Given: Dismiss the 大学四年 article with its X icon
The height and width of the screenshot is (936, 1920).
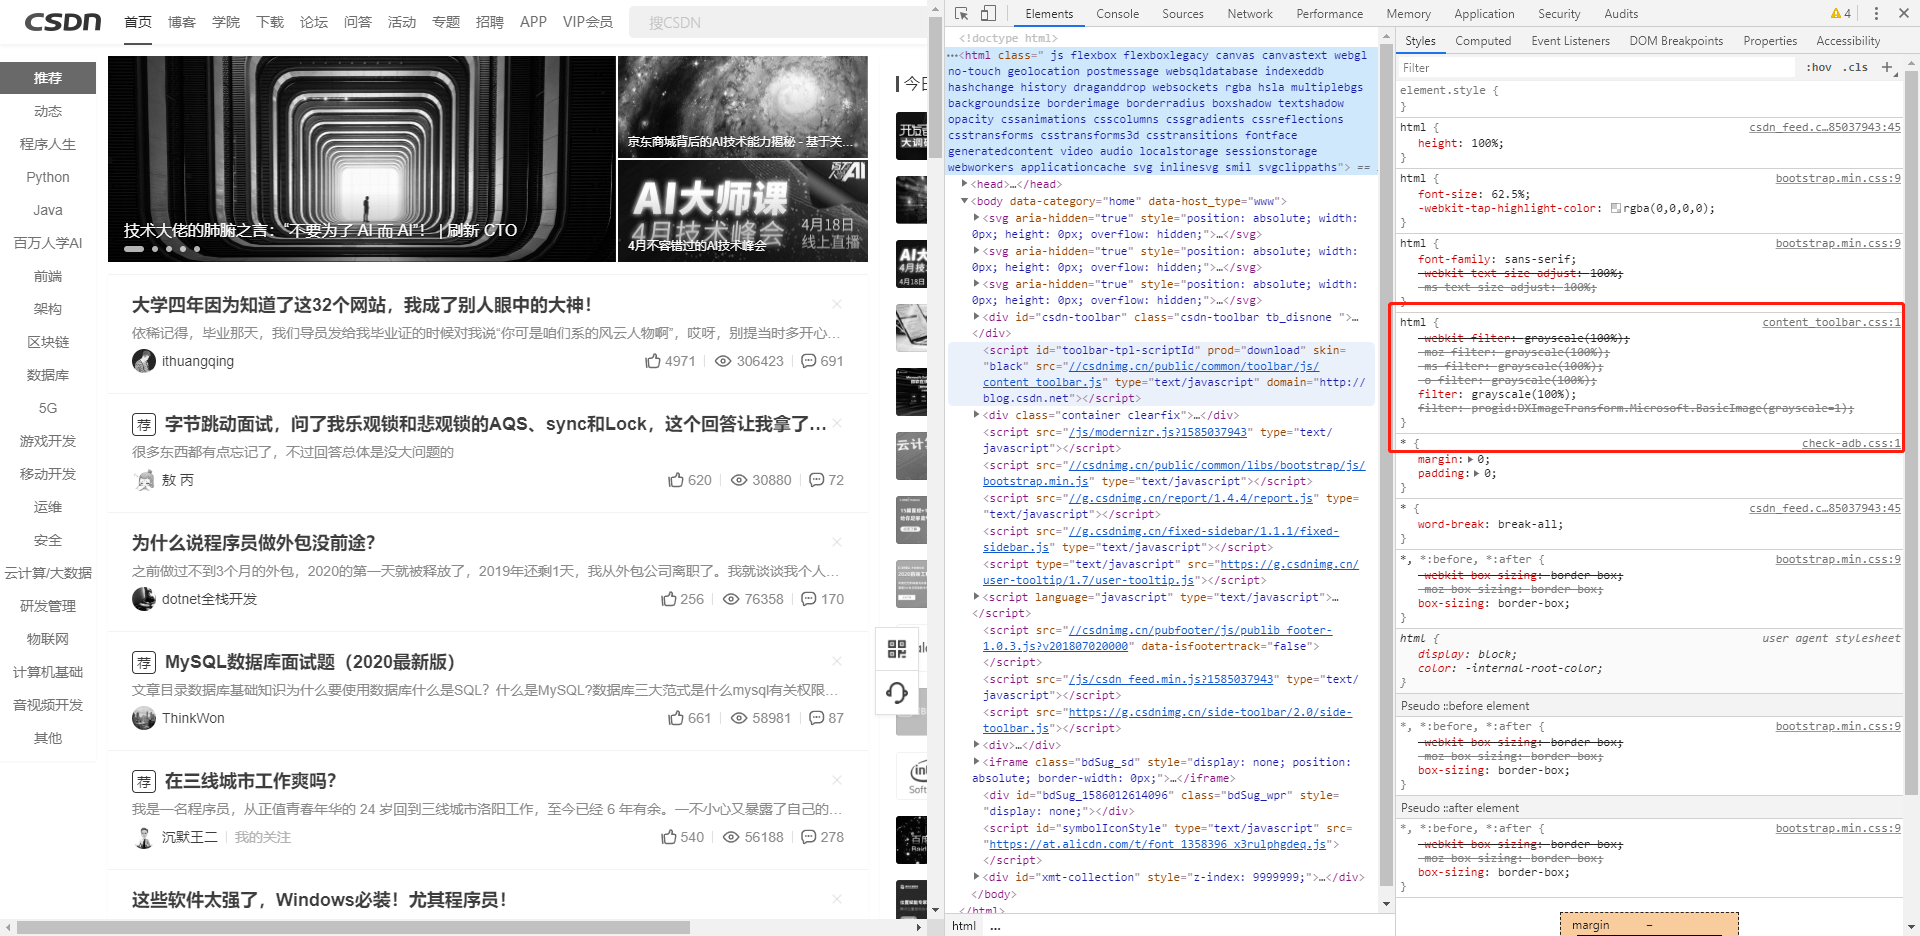Looking at the screenshot, I should pos(837,304).
